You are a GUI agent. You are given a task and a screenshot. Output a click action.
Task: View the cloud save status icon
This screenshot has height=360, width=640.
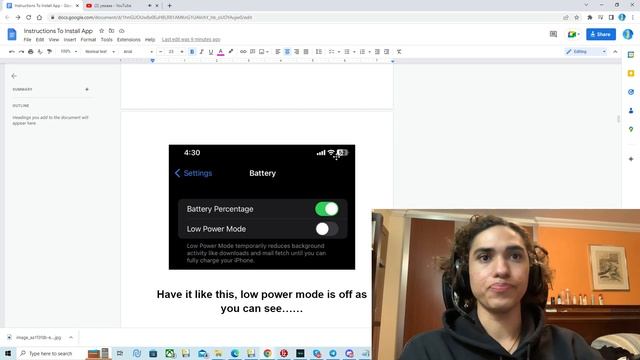[x=122, y=31]
